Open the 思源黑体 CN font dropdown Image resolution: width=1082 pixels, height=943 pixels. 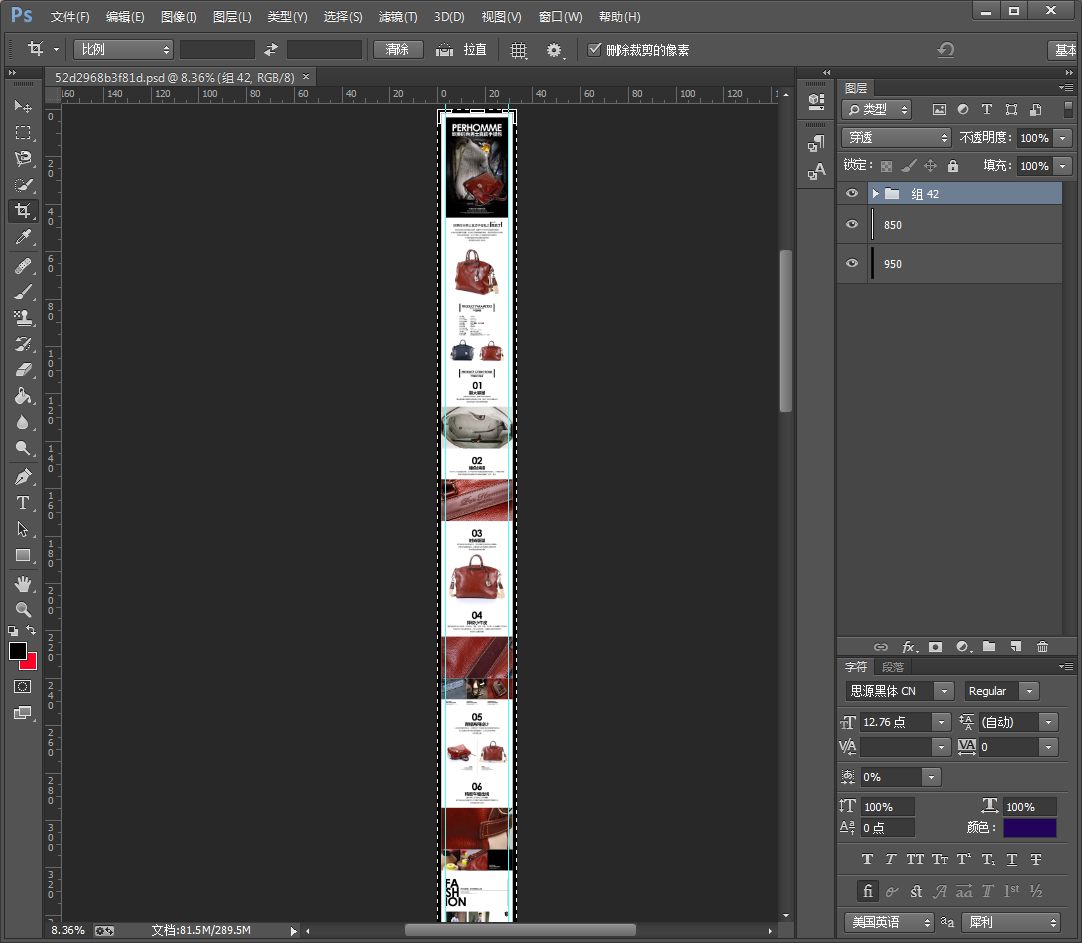click(899, 691)
